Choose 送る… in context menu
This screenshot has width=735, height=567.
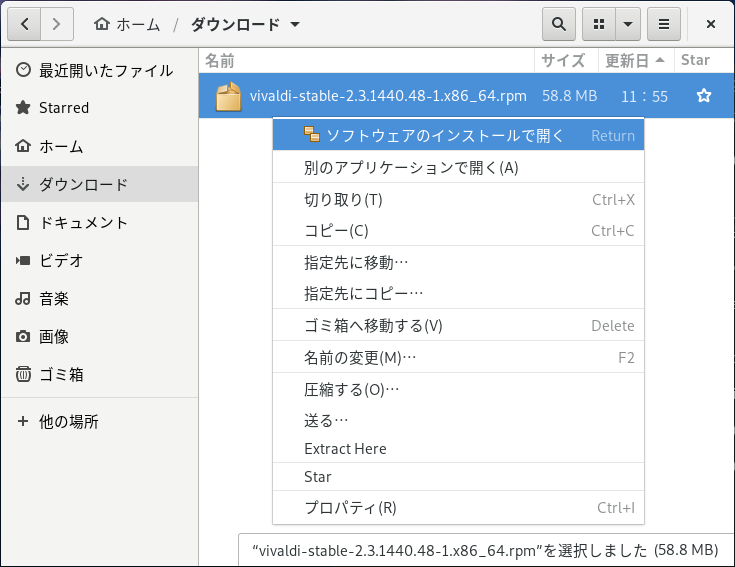click(458, 420)
